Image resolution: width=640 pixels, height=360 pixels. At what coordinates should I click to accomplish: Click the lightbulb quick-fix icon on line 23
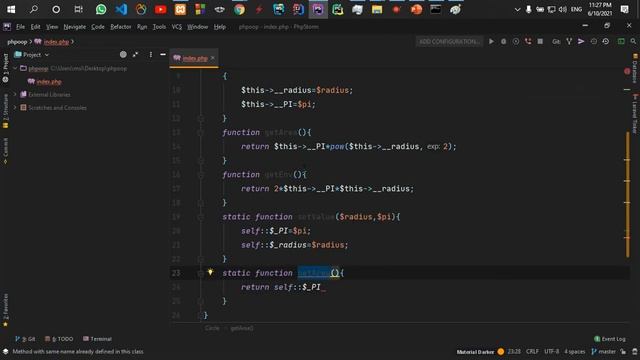click(x=210, y=272)
